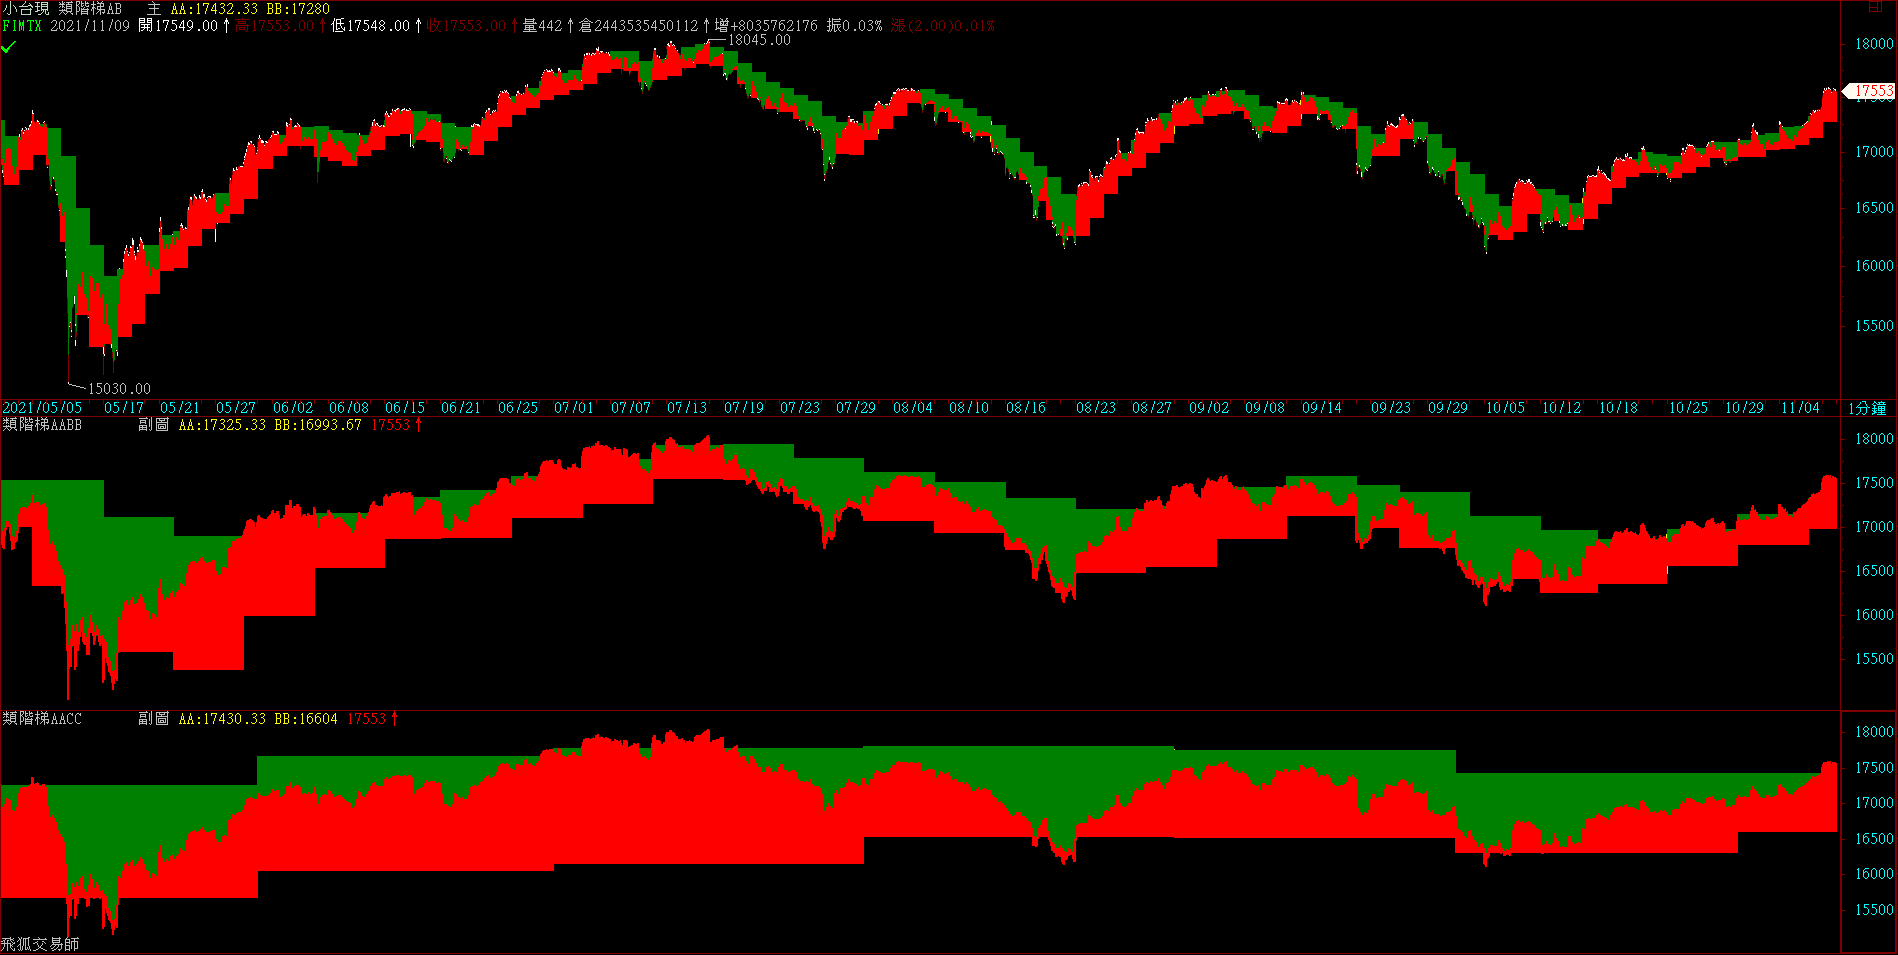Click the 小台現 instrument name
This screenshot has width=1898, height=955.
(x=25, y=9)
